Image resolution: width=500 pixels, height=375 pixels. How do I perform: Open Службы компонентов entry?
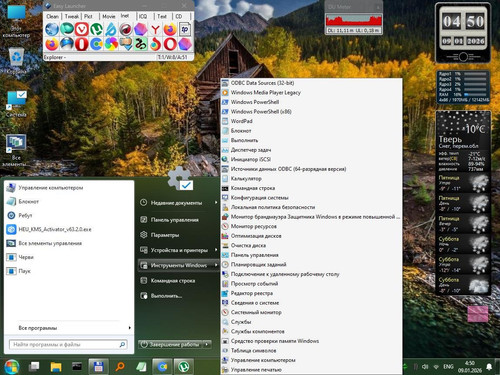pos(311,331)
